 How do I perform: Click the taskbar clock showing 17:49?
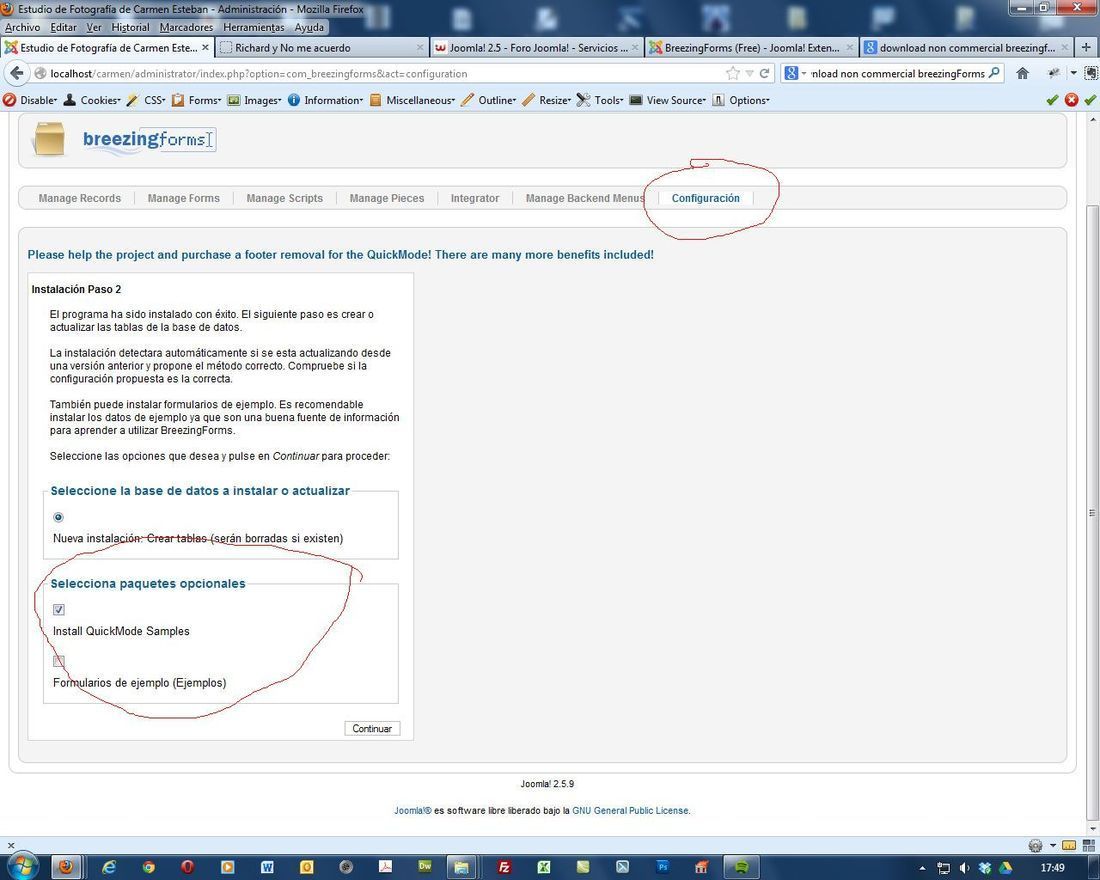coord(1053,868)
